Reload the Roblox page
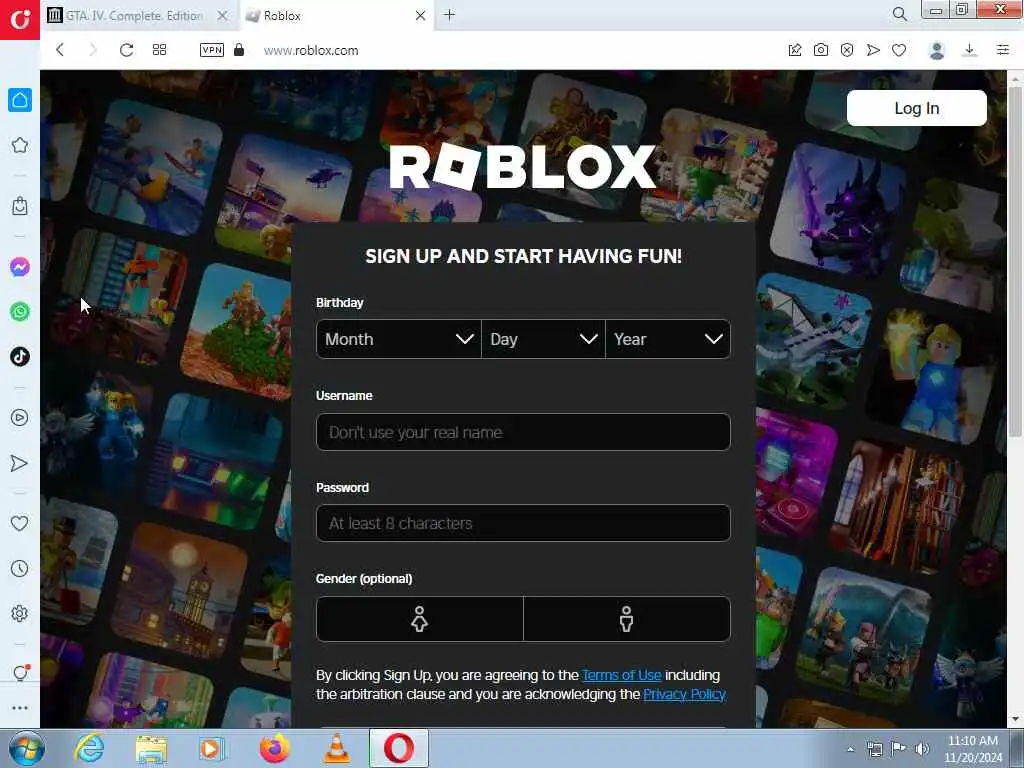The image size is (1024, 768). tap(127, 50)
